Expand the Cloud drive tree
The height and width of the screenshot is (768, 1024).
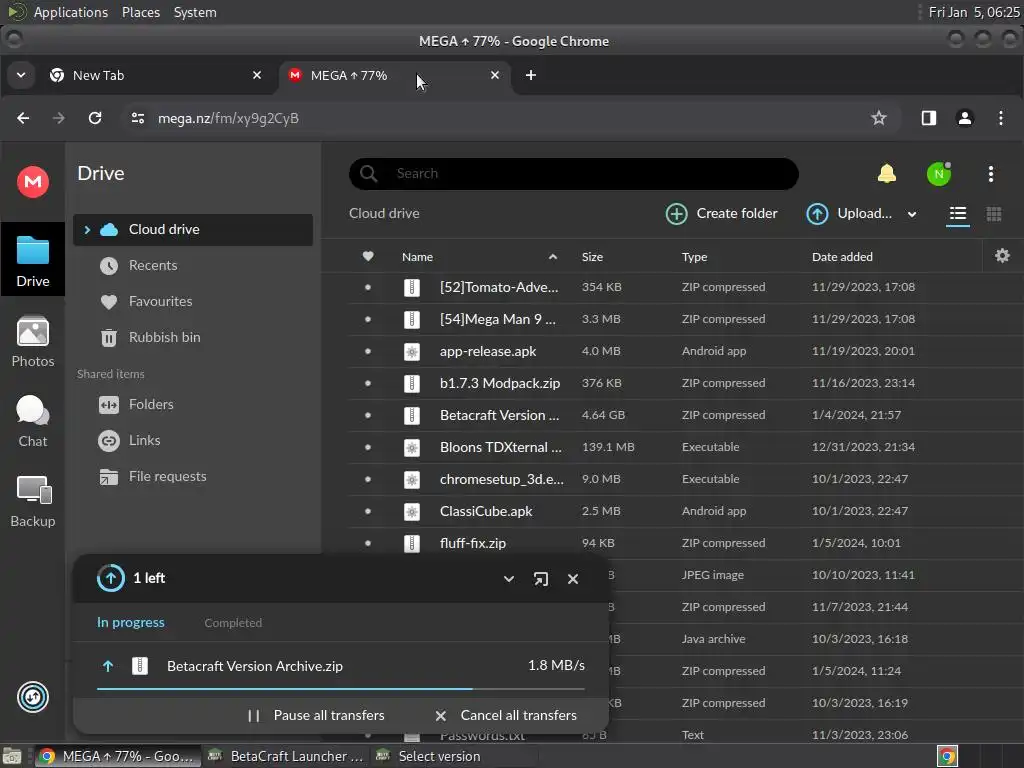tap(87, 229)
